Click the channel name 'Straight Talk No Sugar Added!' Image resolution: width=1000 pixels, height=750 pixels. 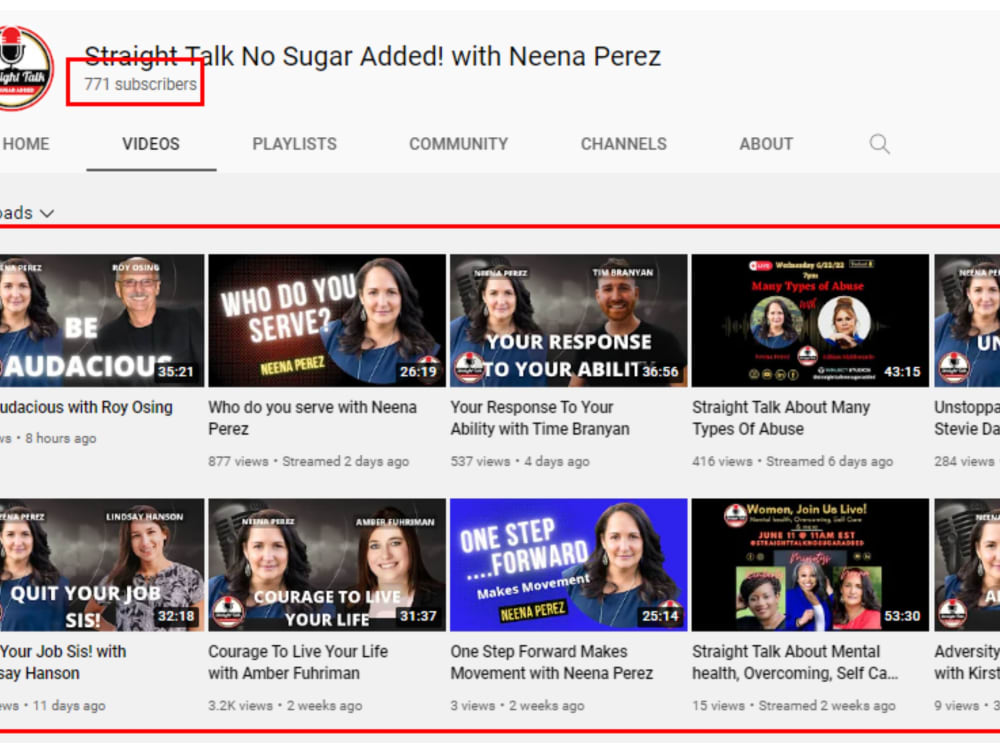pos(372,56)
